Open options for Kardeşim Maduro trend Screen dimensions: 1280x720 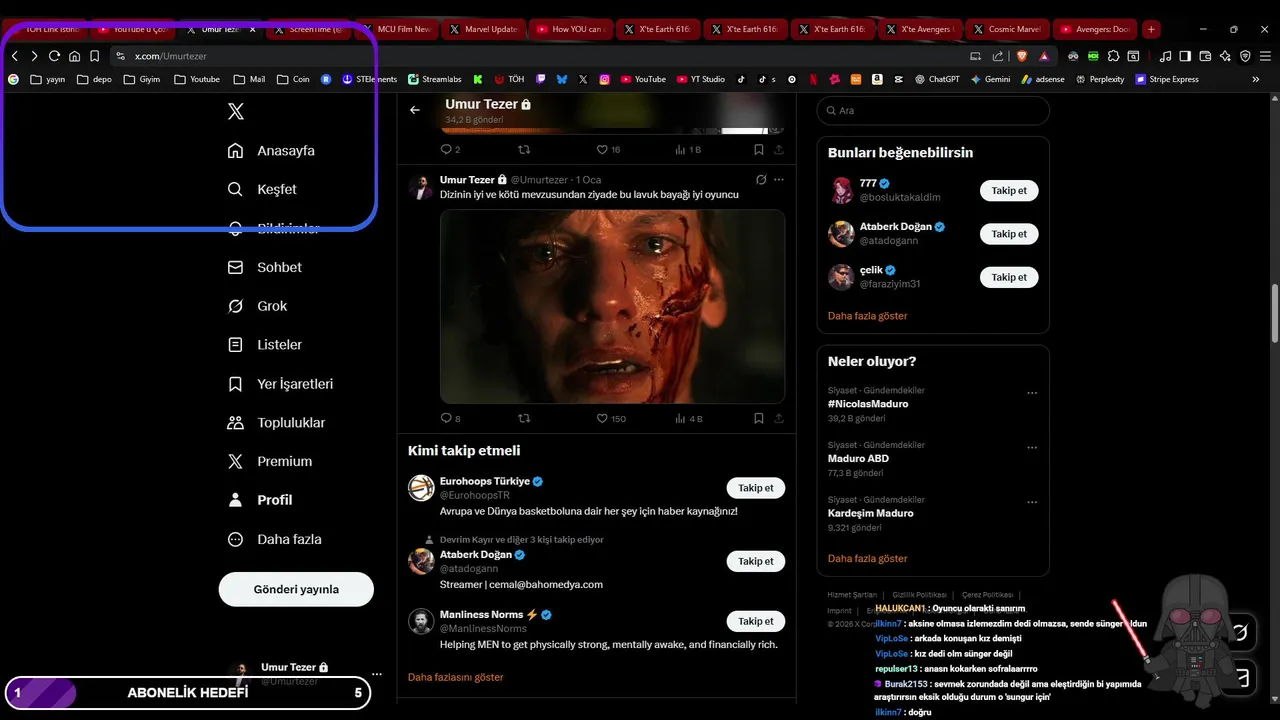(1032, 502)
